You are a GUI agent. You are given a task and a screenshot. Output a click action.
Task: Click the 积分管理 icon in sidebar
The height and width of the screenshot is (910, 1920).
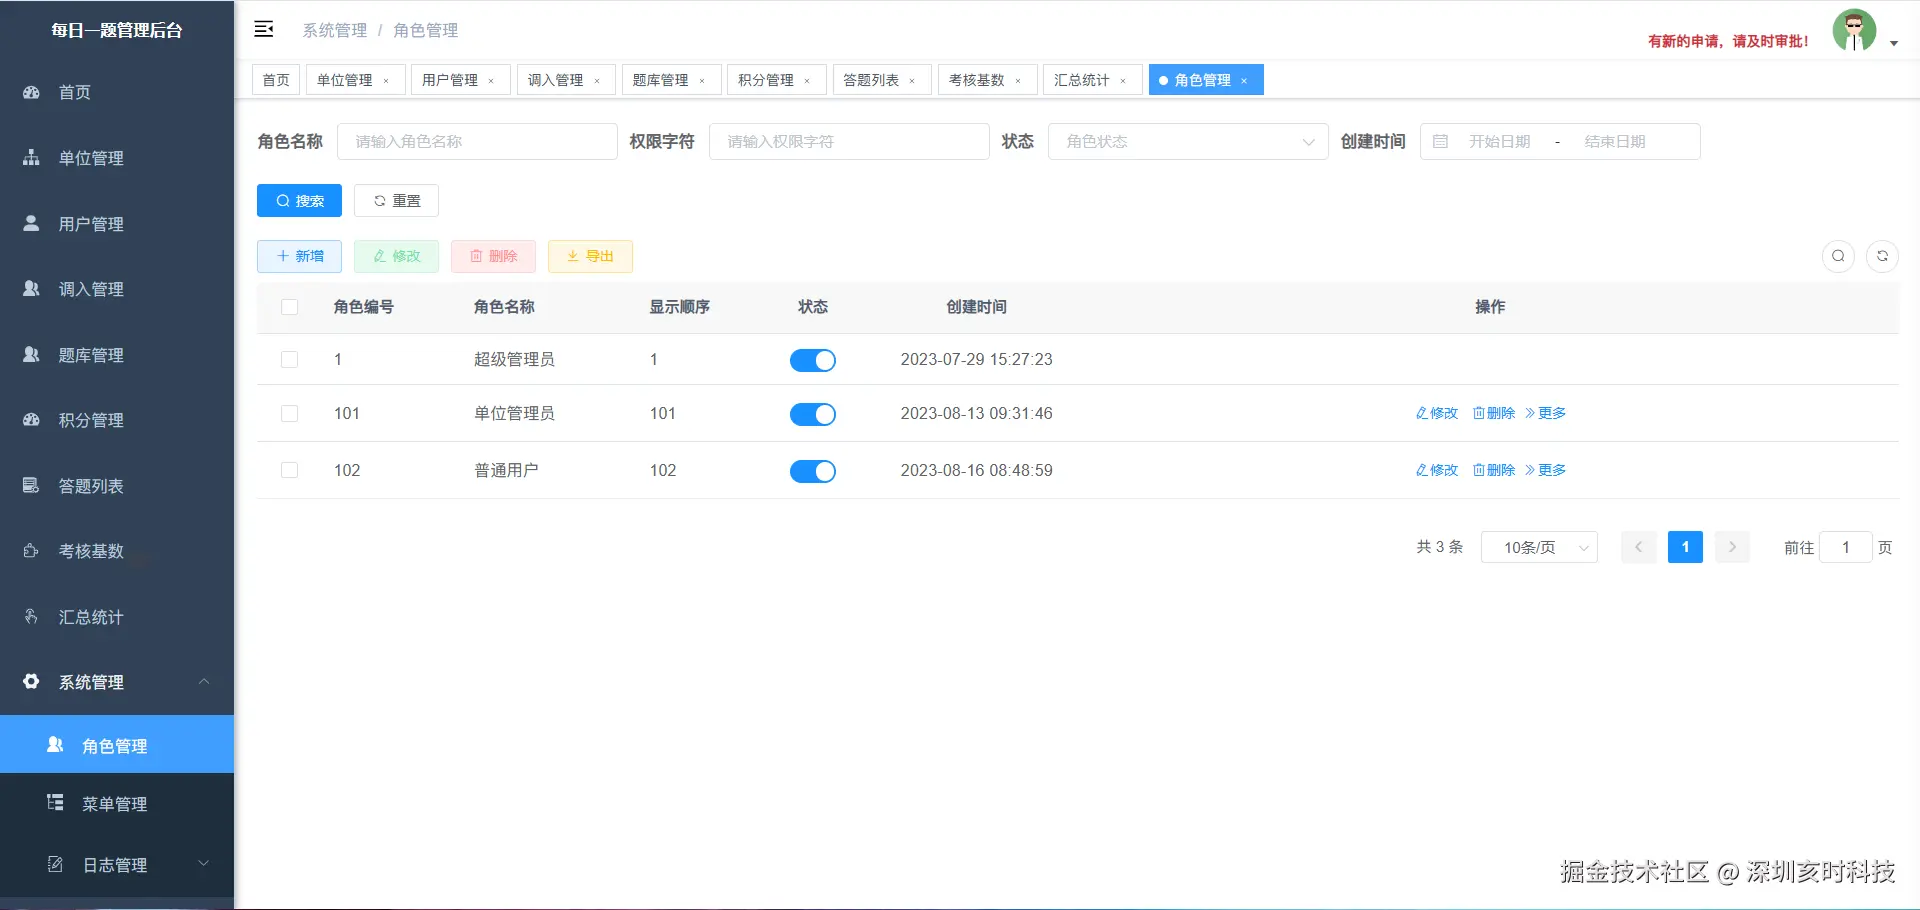coord(31,420)
